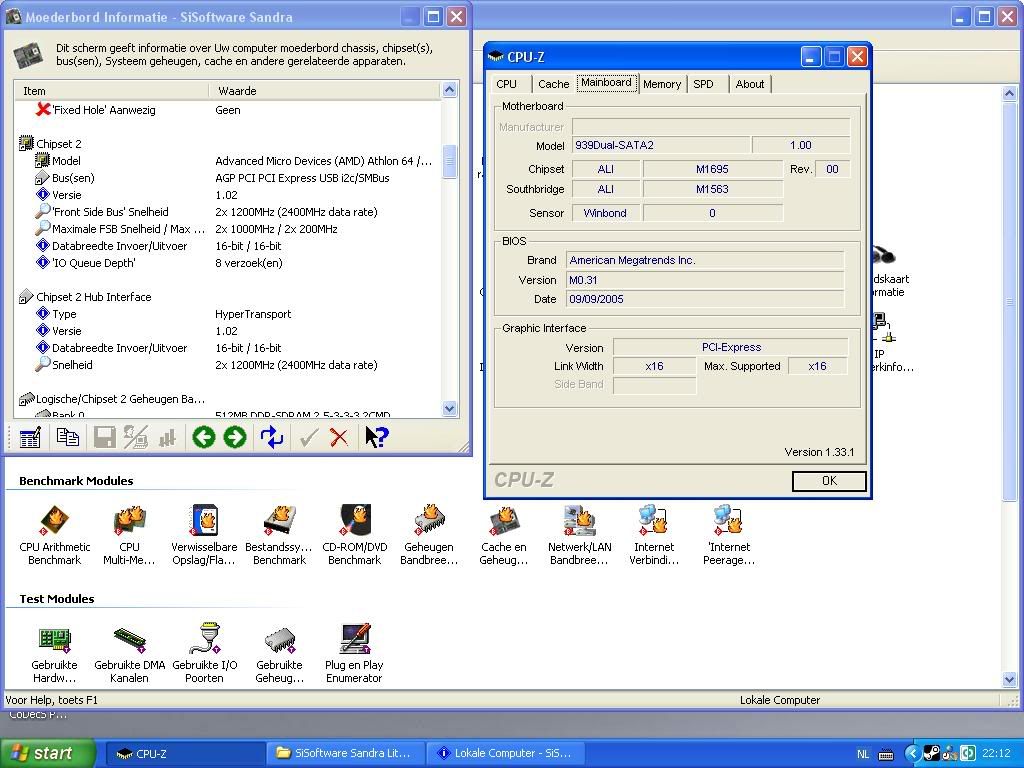Select the Mainboard tab in CPU-Z
Image resolution: width=1024 pixels, height=768 pixels.
[606, 82]
